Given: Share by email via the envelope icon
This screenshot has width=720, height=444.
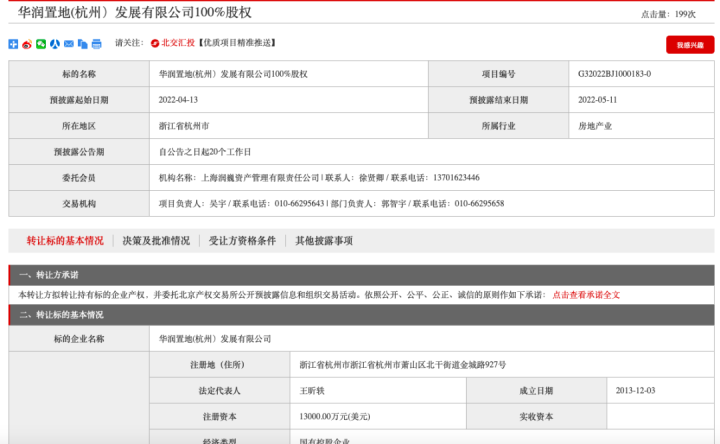Looking at the screenshot, I should click(69, 44).
